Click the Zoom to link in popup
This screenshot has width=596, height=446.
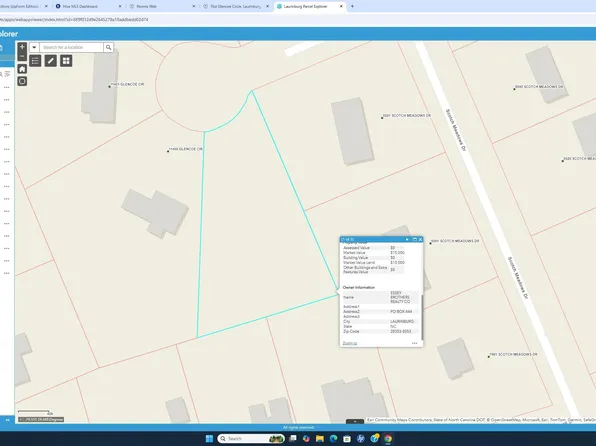(x=350, y=343)
